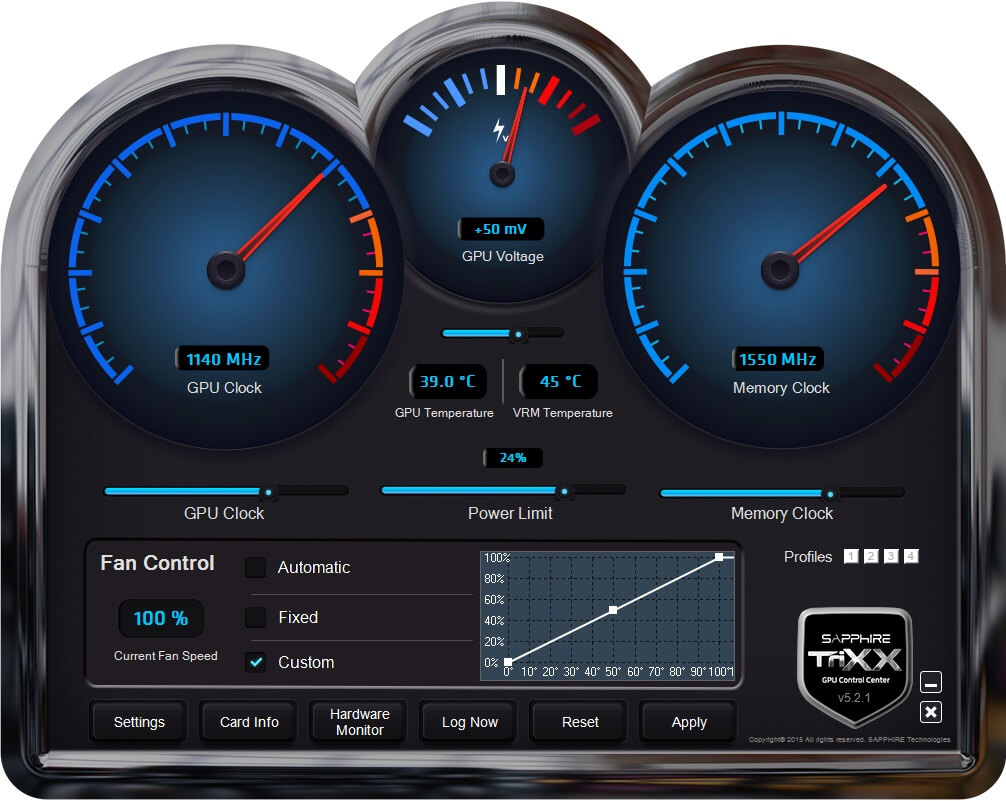This screenshot has height=801, width=1006.
Task: Select profile slot 3
Action: tap(891, 557)
